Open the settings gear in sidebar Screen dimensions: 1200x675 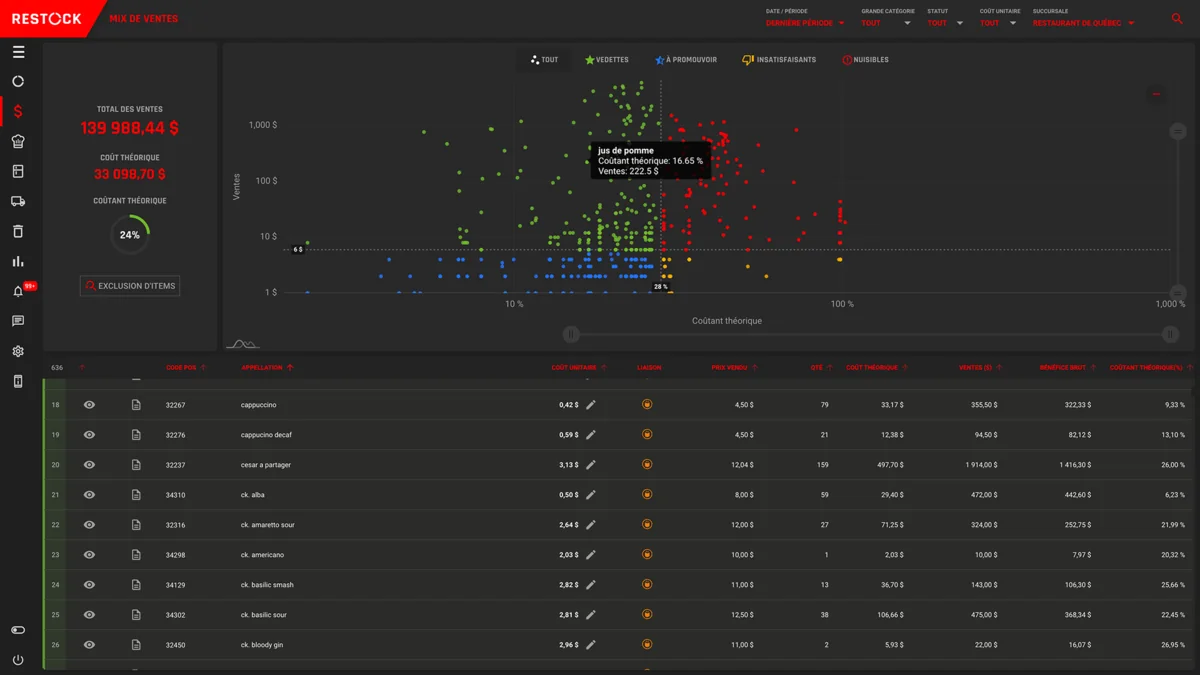click(18, 351)
